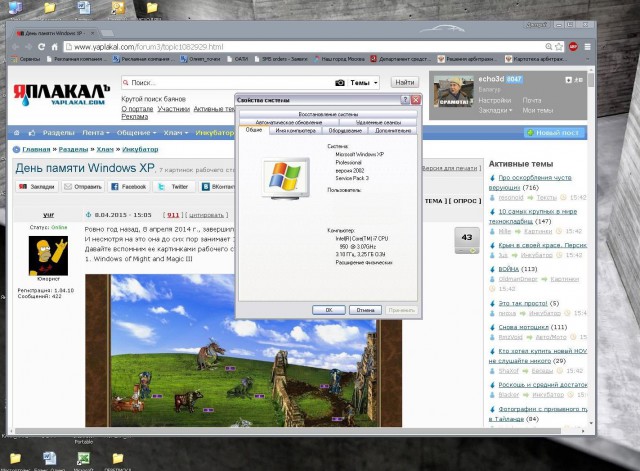Click the Главная breadcrumb link
The height and width of the screenshot is (471, 640).
(x=36, y=149)
